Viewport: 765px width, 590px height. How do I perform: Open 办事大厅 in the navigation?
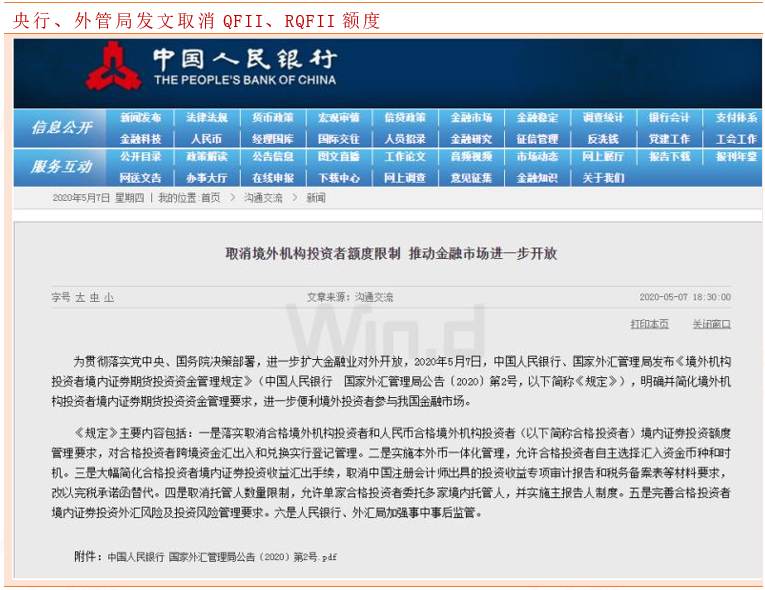(x=207, y=178)
